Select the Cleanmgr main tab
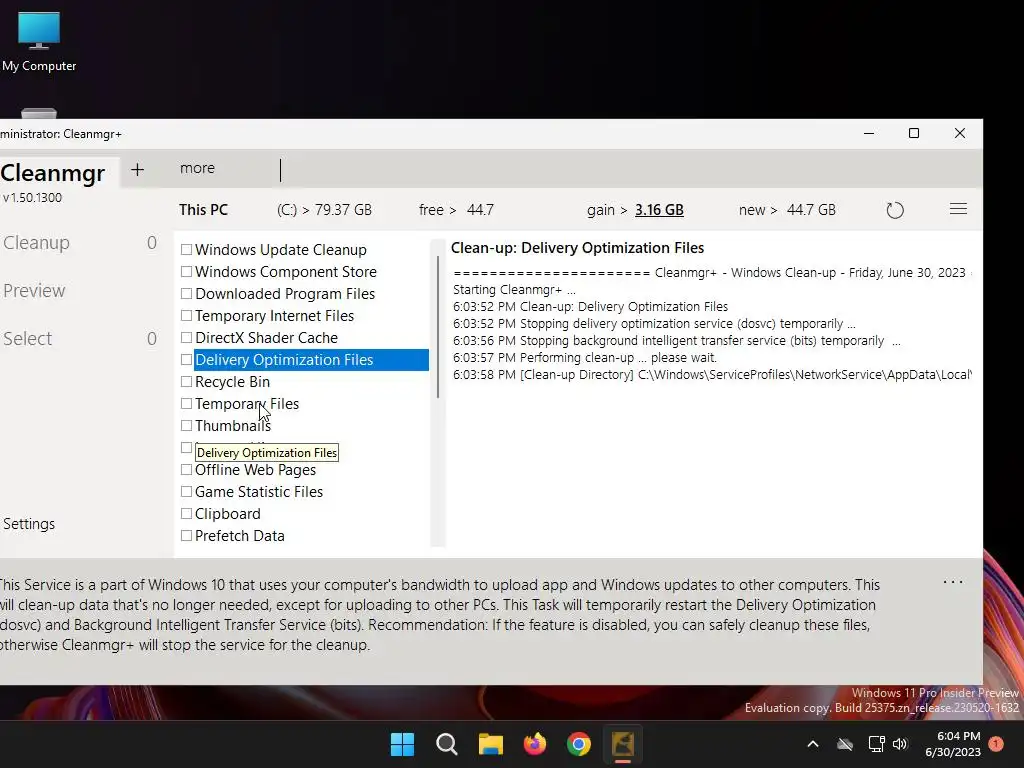1024x768 pixels. click(x=54, y=173)
